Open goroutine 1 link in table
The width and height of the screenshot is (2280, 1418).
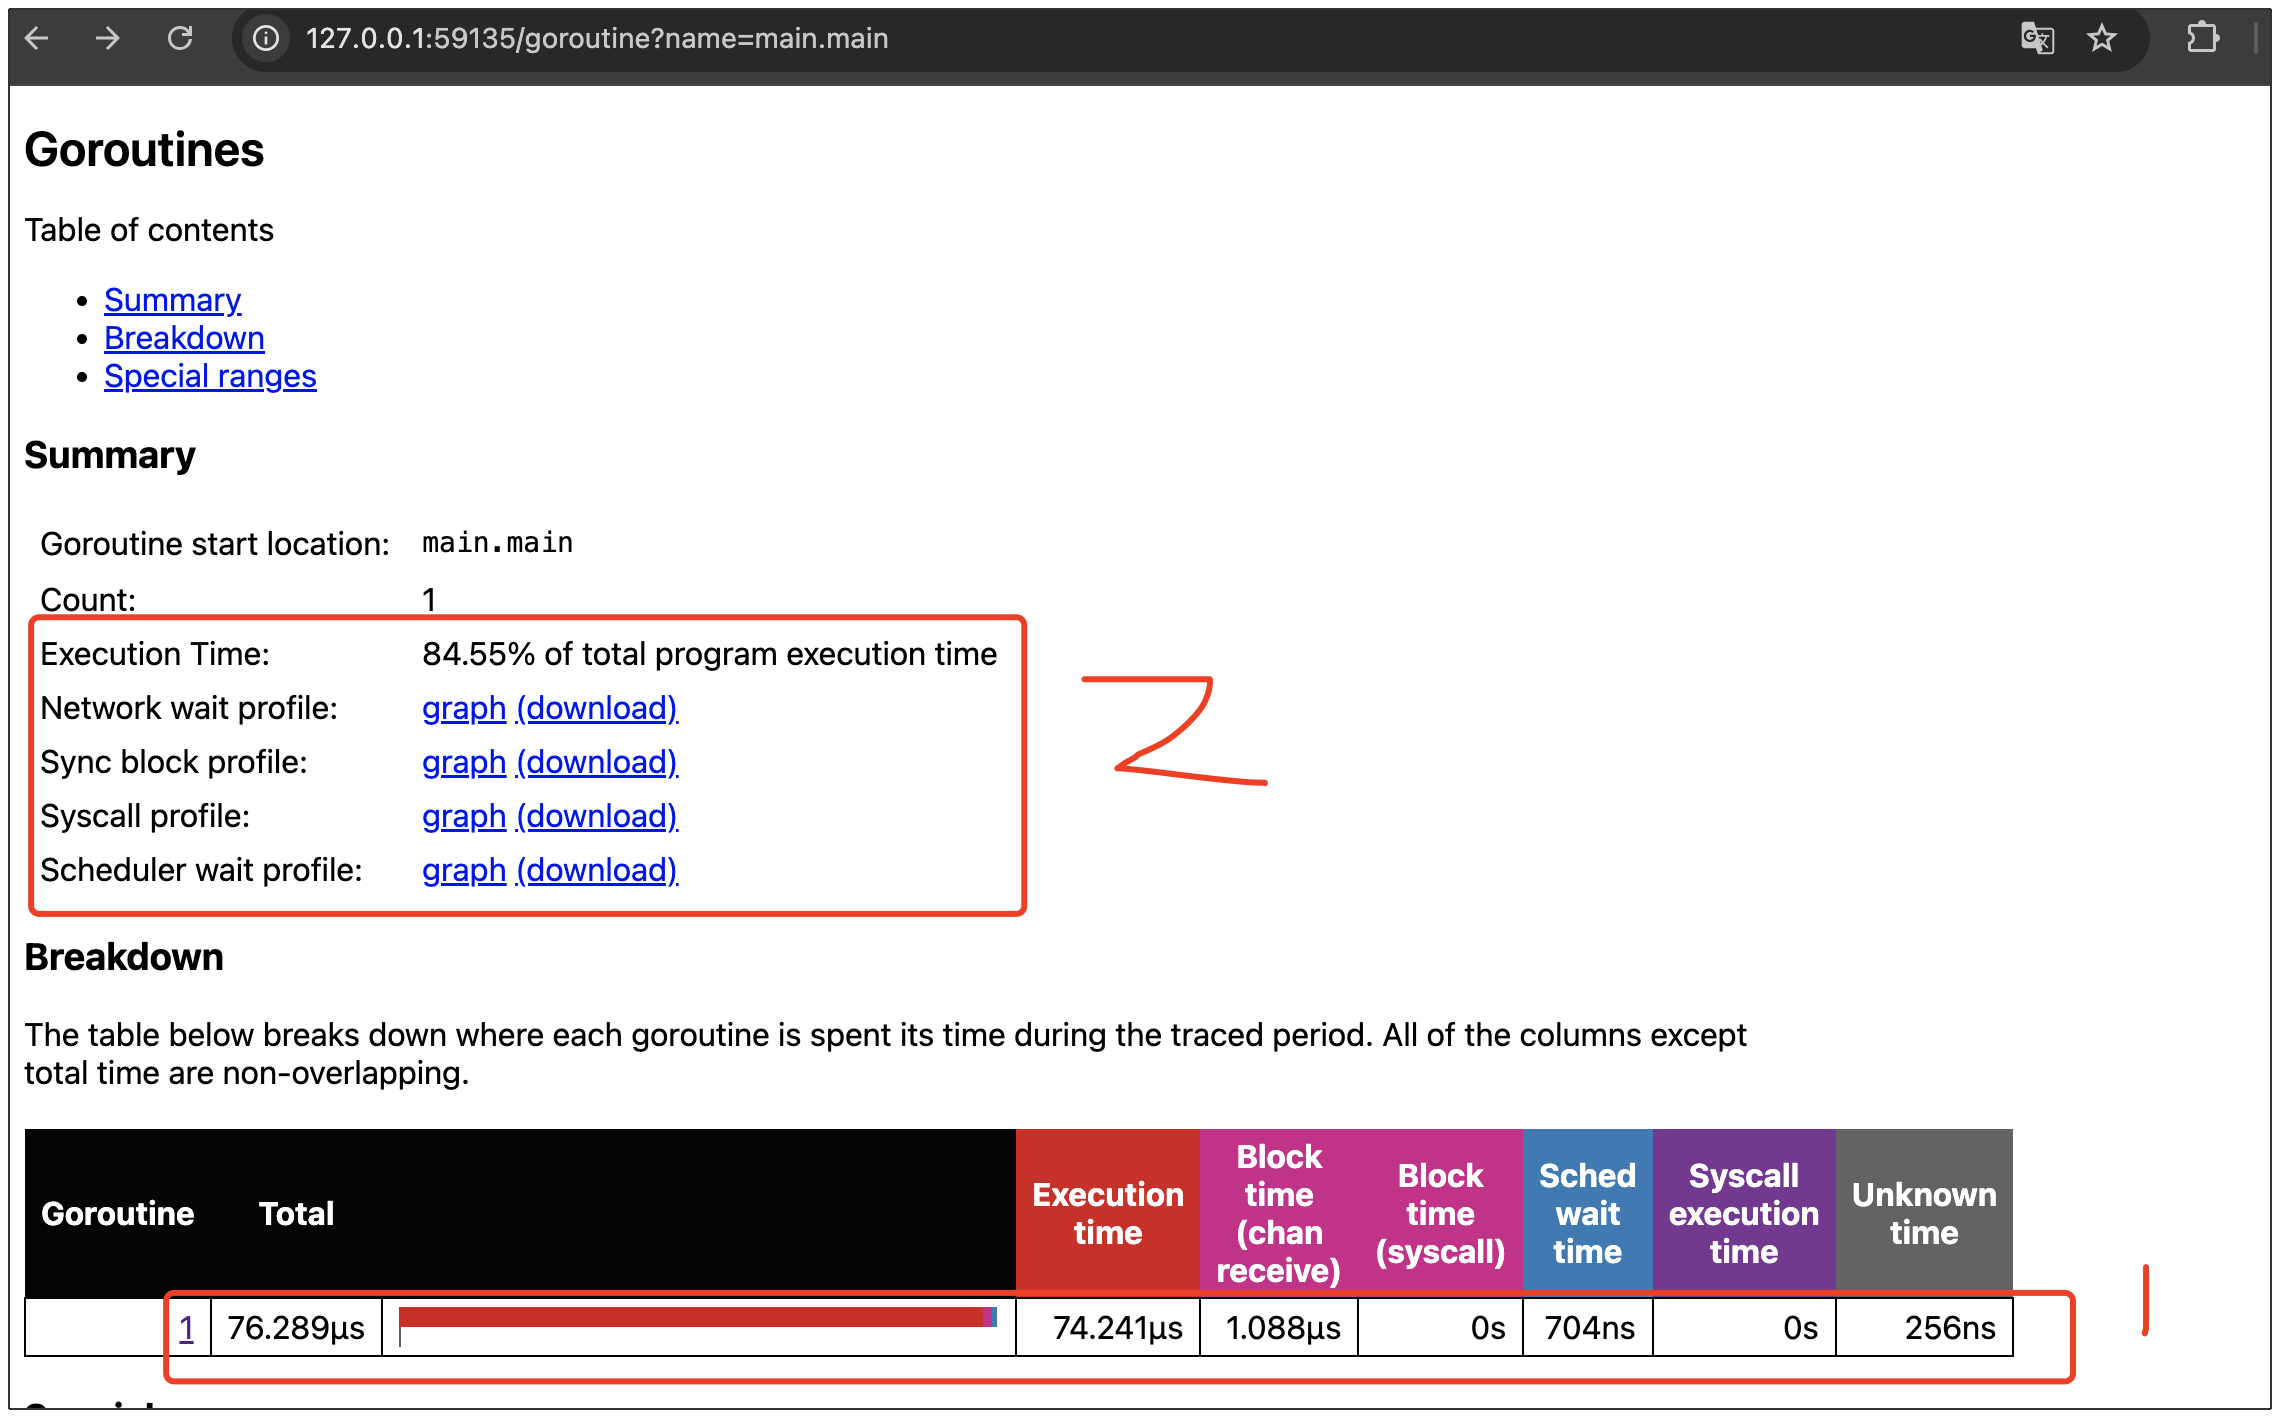click(187, 1328)
